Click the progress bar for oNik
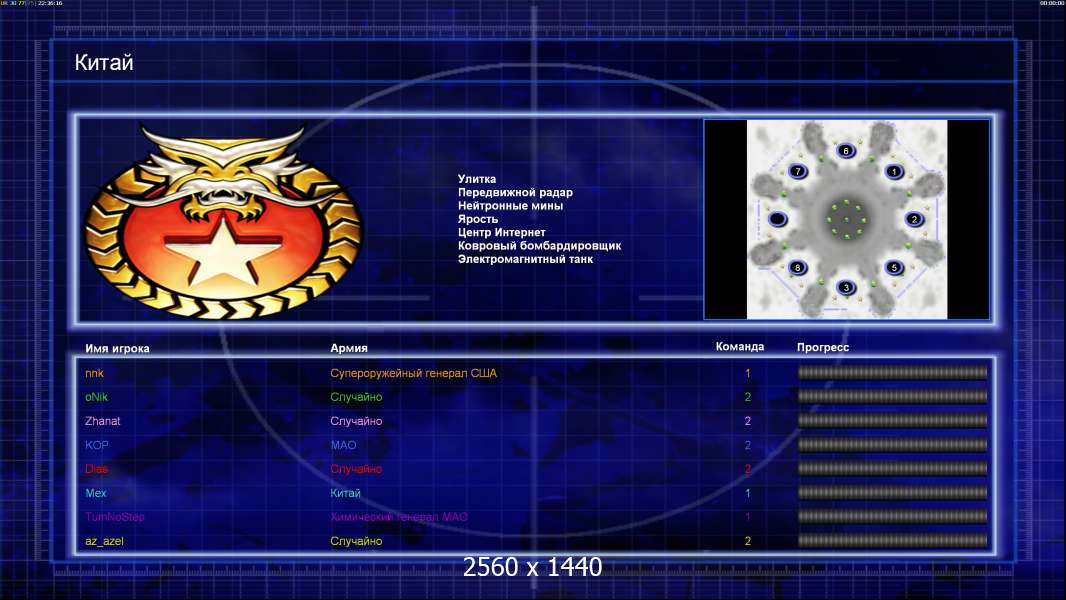The image size is (1066, 600). tap(893, 396)
